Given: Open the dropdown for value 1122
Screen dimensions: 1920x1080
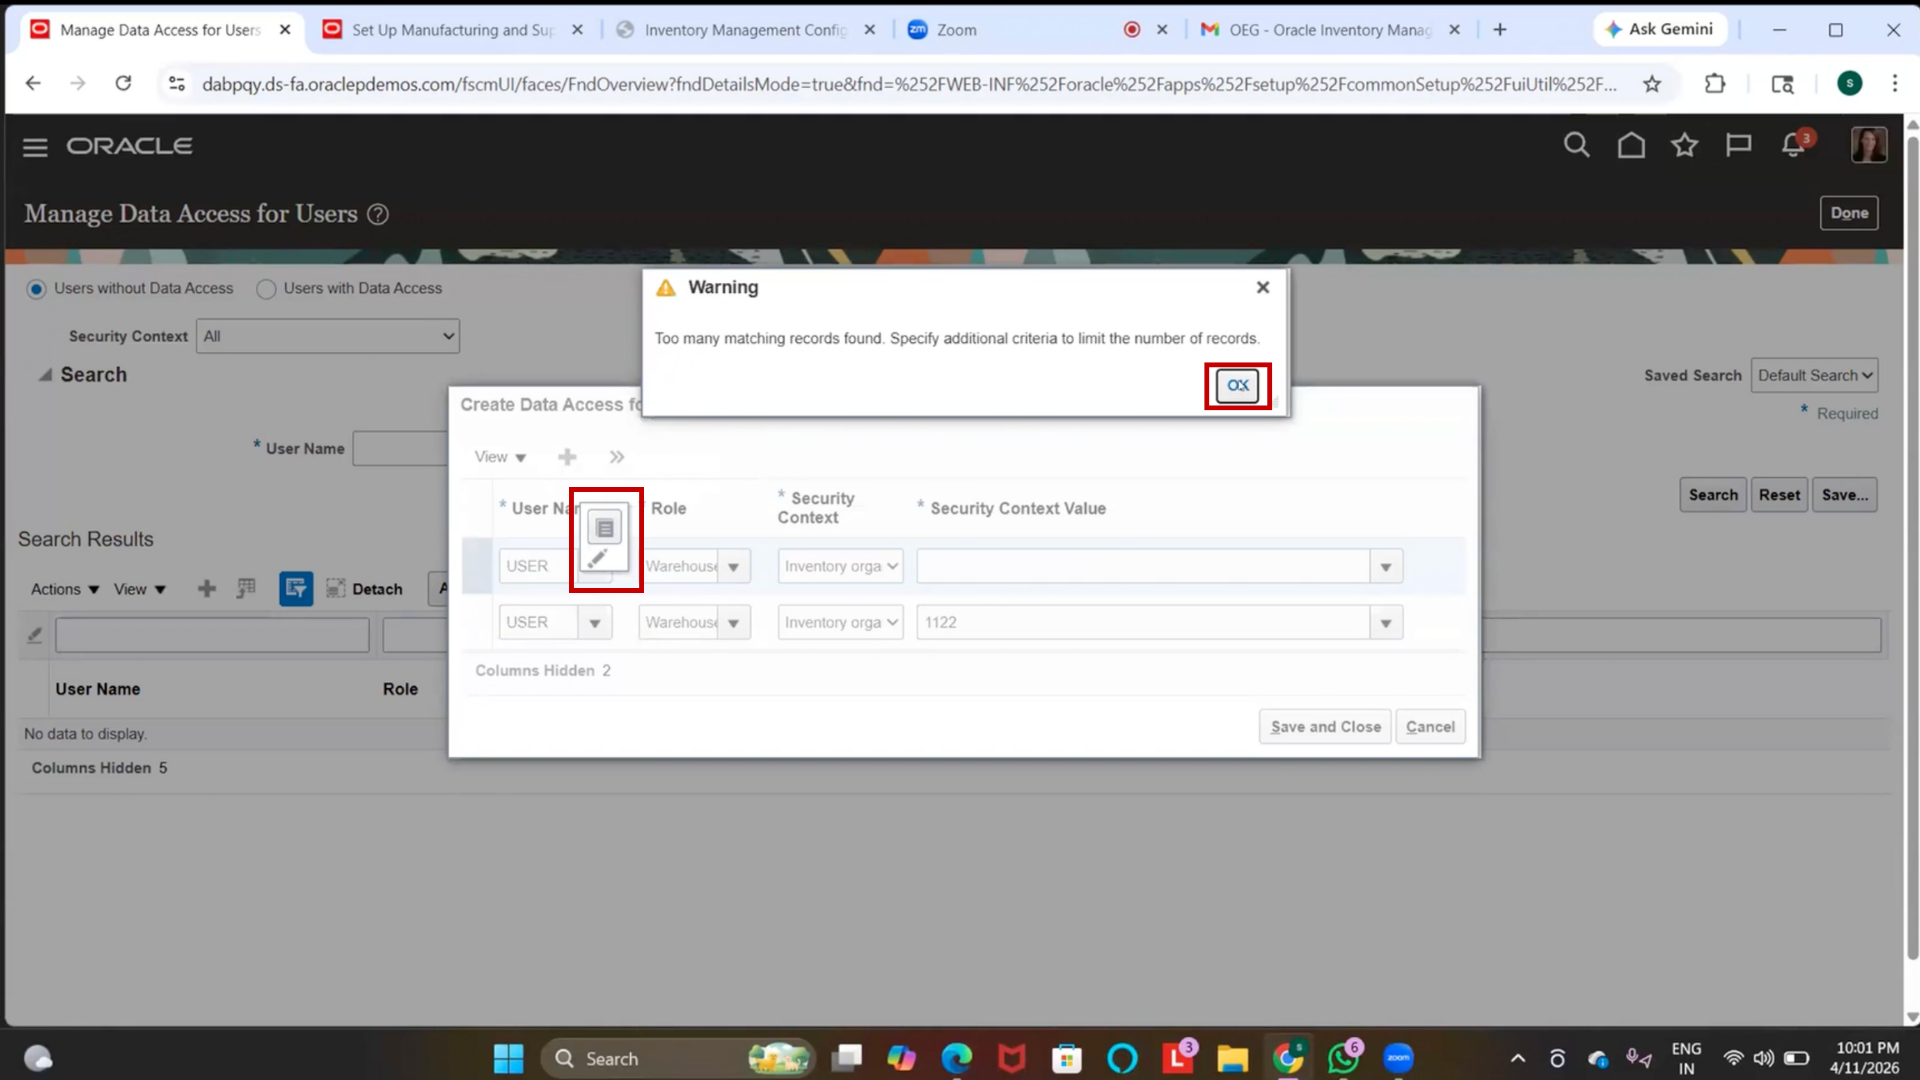Looking at the screenshot, I should (x=1386, y=623).
